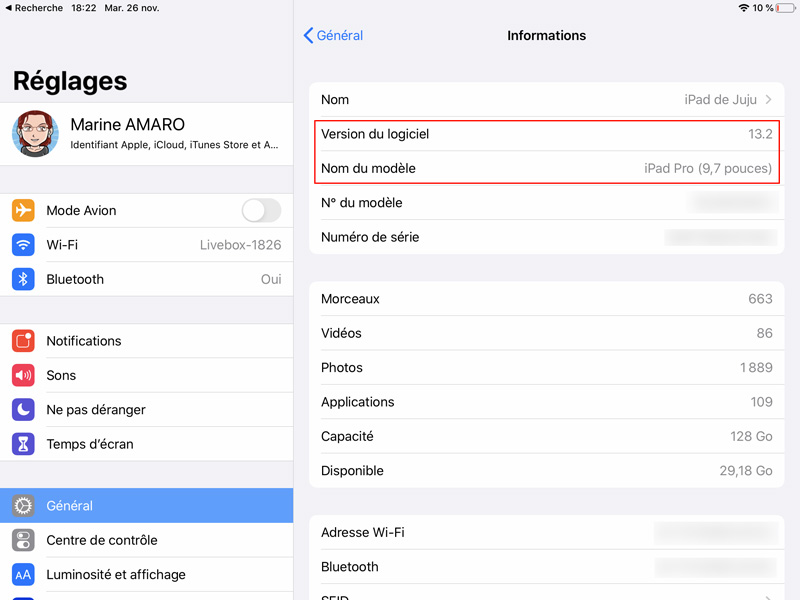Image resolution: width=800 pixels, height=600 pixels.
Task: Open Wi-Fi settings row
Action: [146, 245]
